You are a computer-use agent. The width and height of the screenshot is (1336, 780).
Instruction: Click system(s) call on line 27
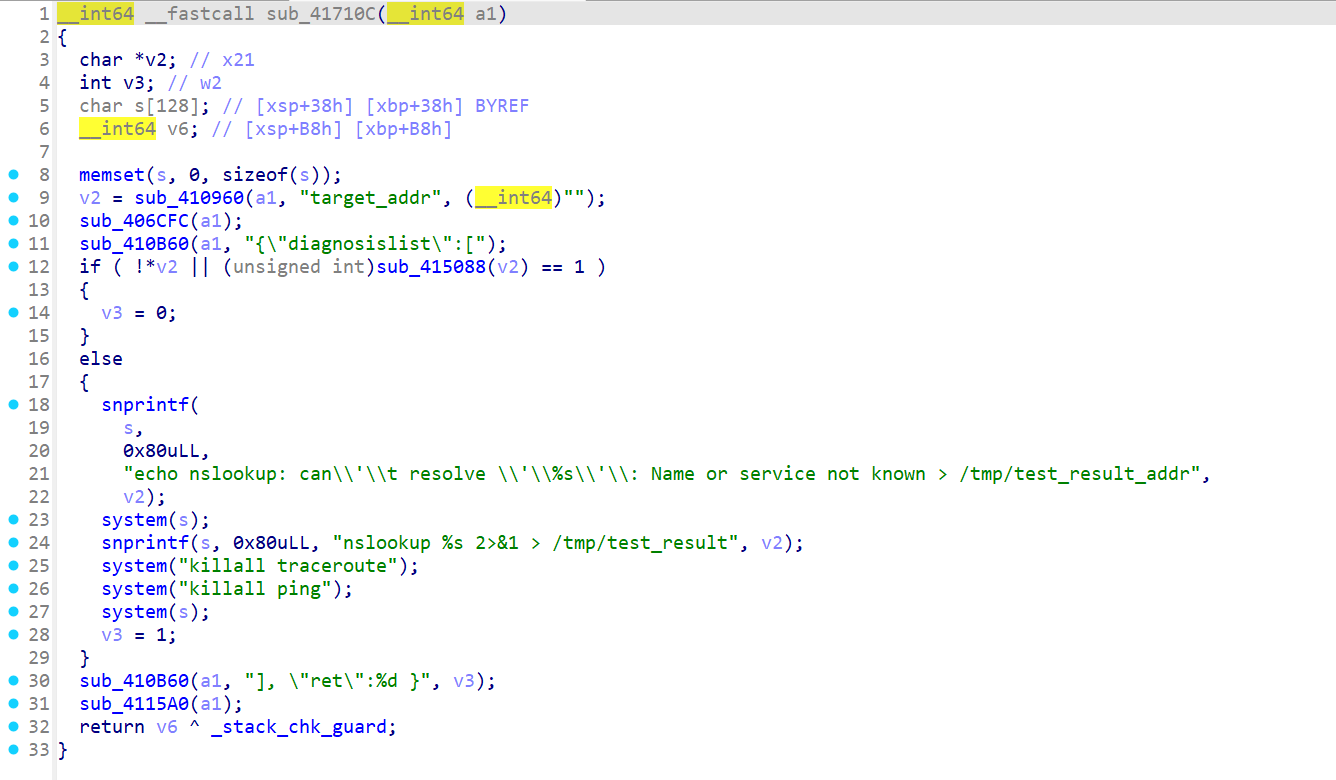point(155,612)
